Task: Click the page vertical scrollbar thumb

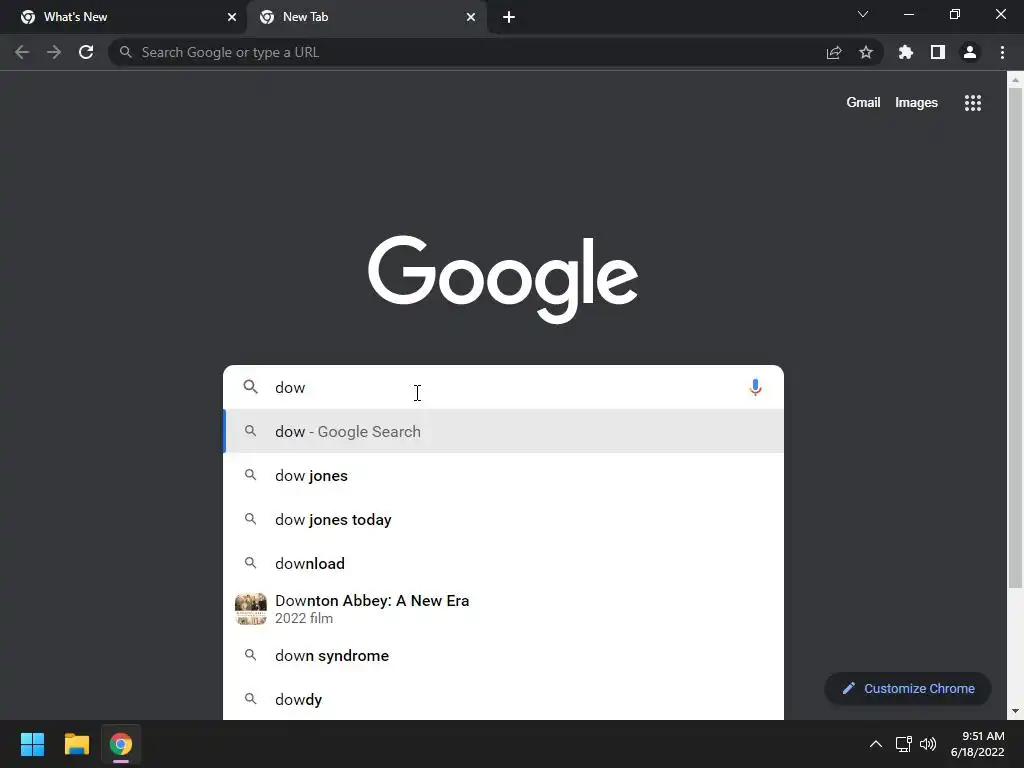Action: [1015, 338]
